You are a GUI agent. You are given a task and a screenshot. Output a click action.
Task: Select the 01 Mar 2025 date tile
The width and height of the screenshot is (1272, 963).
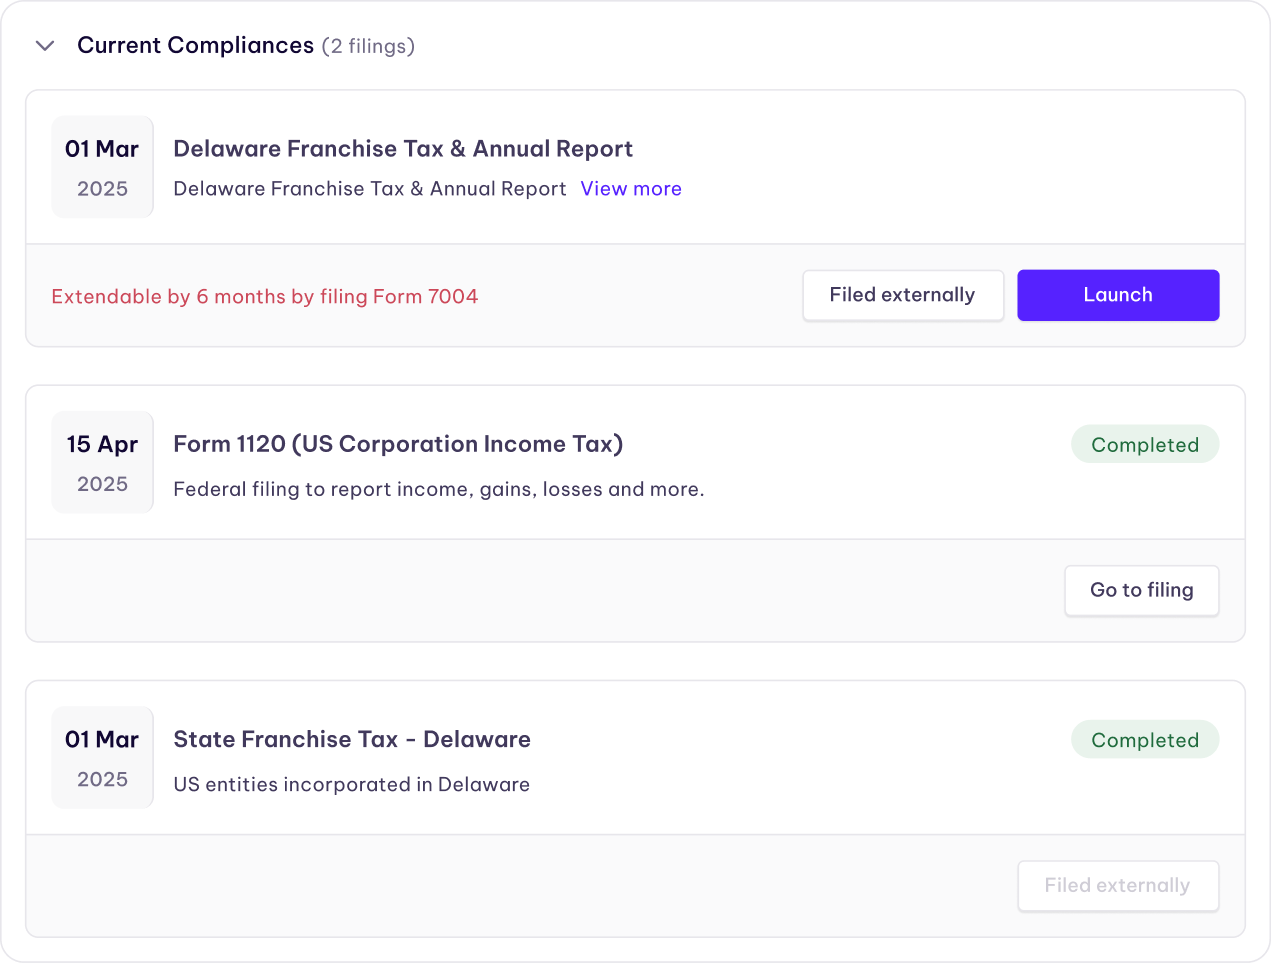[102, 166]
